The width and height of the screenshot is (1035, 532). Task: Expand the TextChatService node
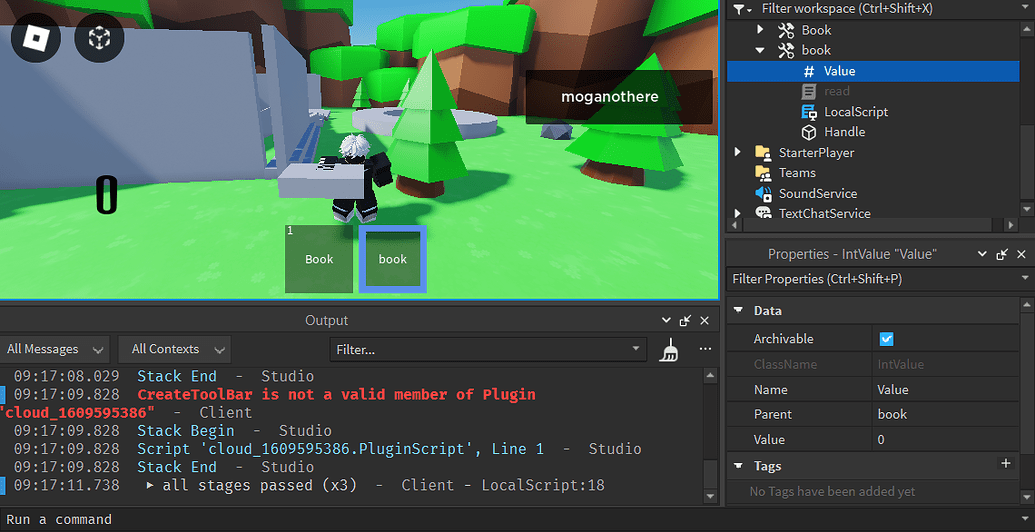pos(738,213)
